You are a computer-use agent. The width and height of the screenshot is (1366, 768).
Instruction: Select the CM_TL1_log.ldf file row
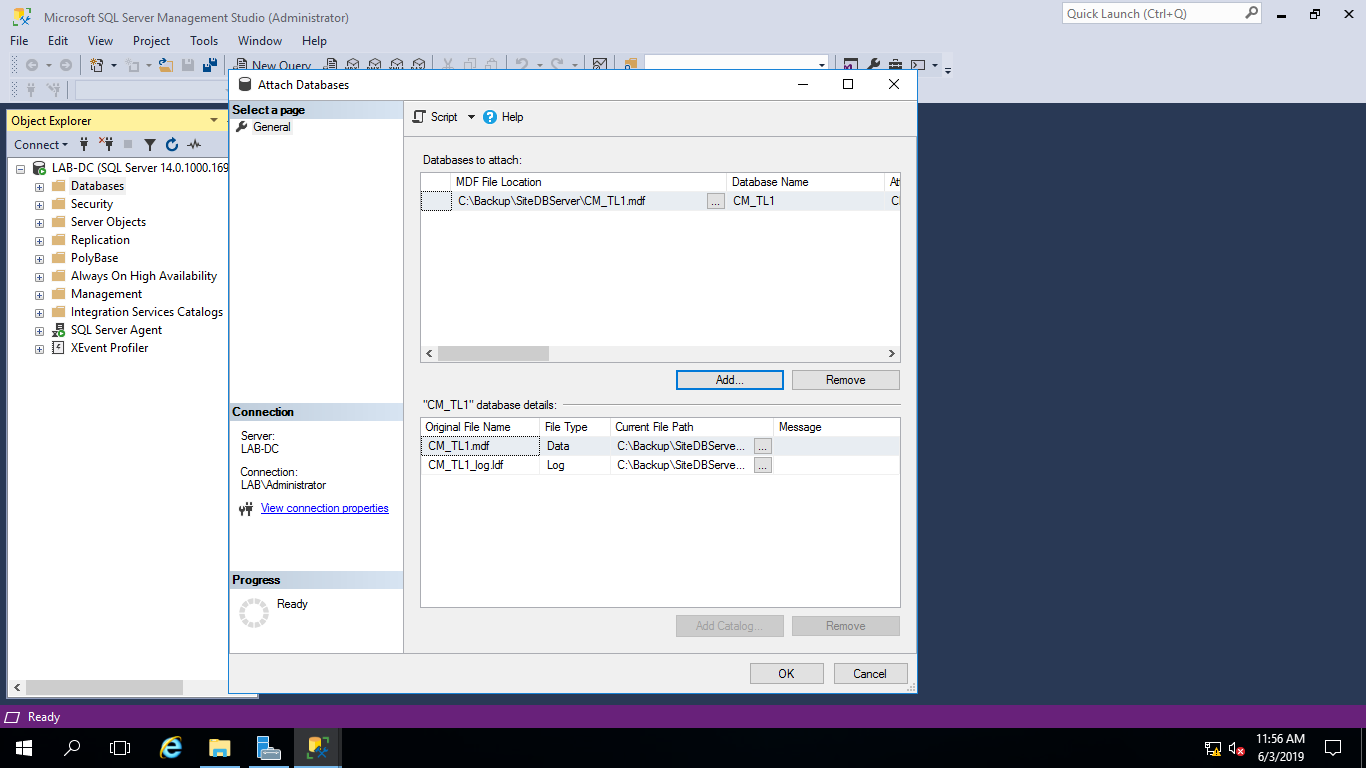pos(660,465)
